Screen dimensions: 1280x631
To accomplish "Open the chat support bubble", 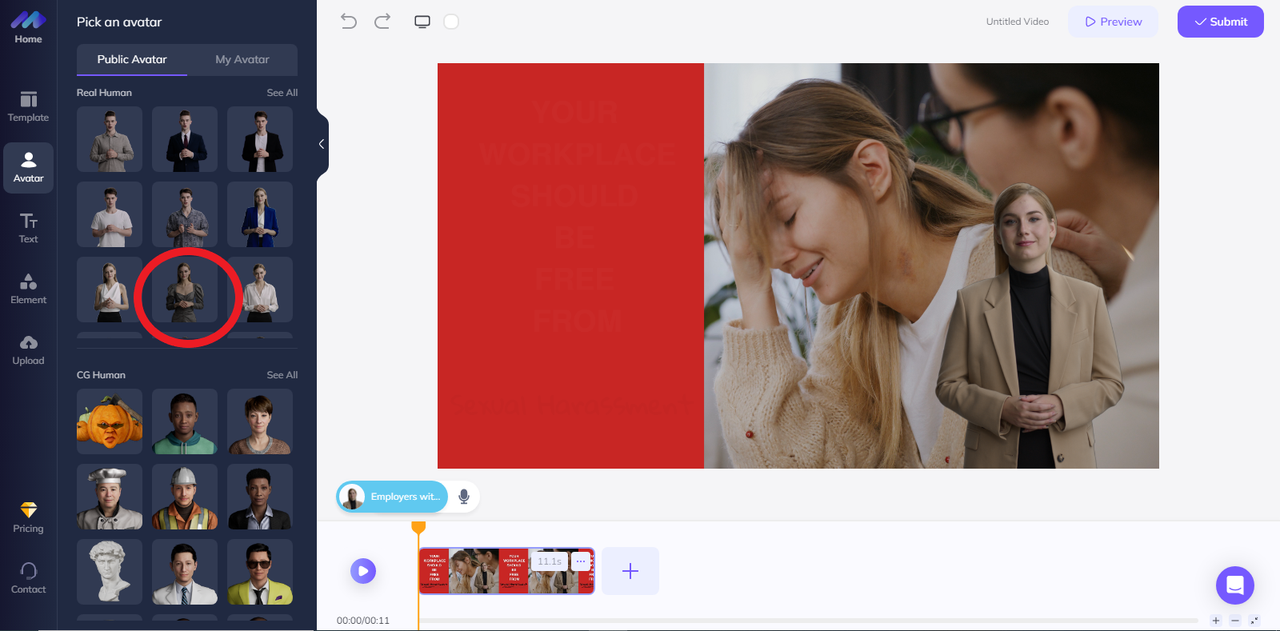I will (x=1234, y=585).
